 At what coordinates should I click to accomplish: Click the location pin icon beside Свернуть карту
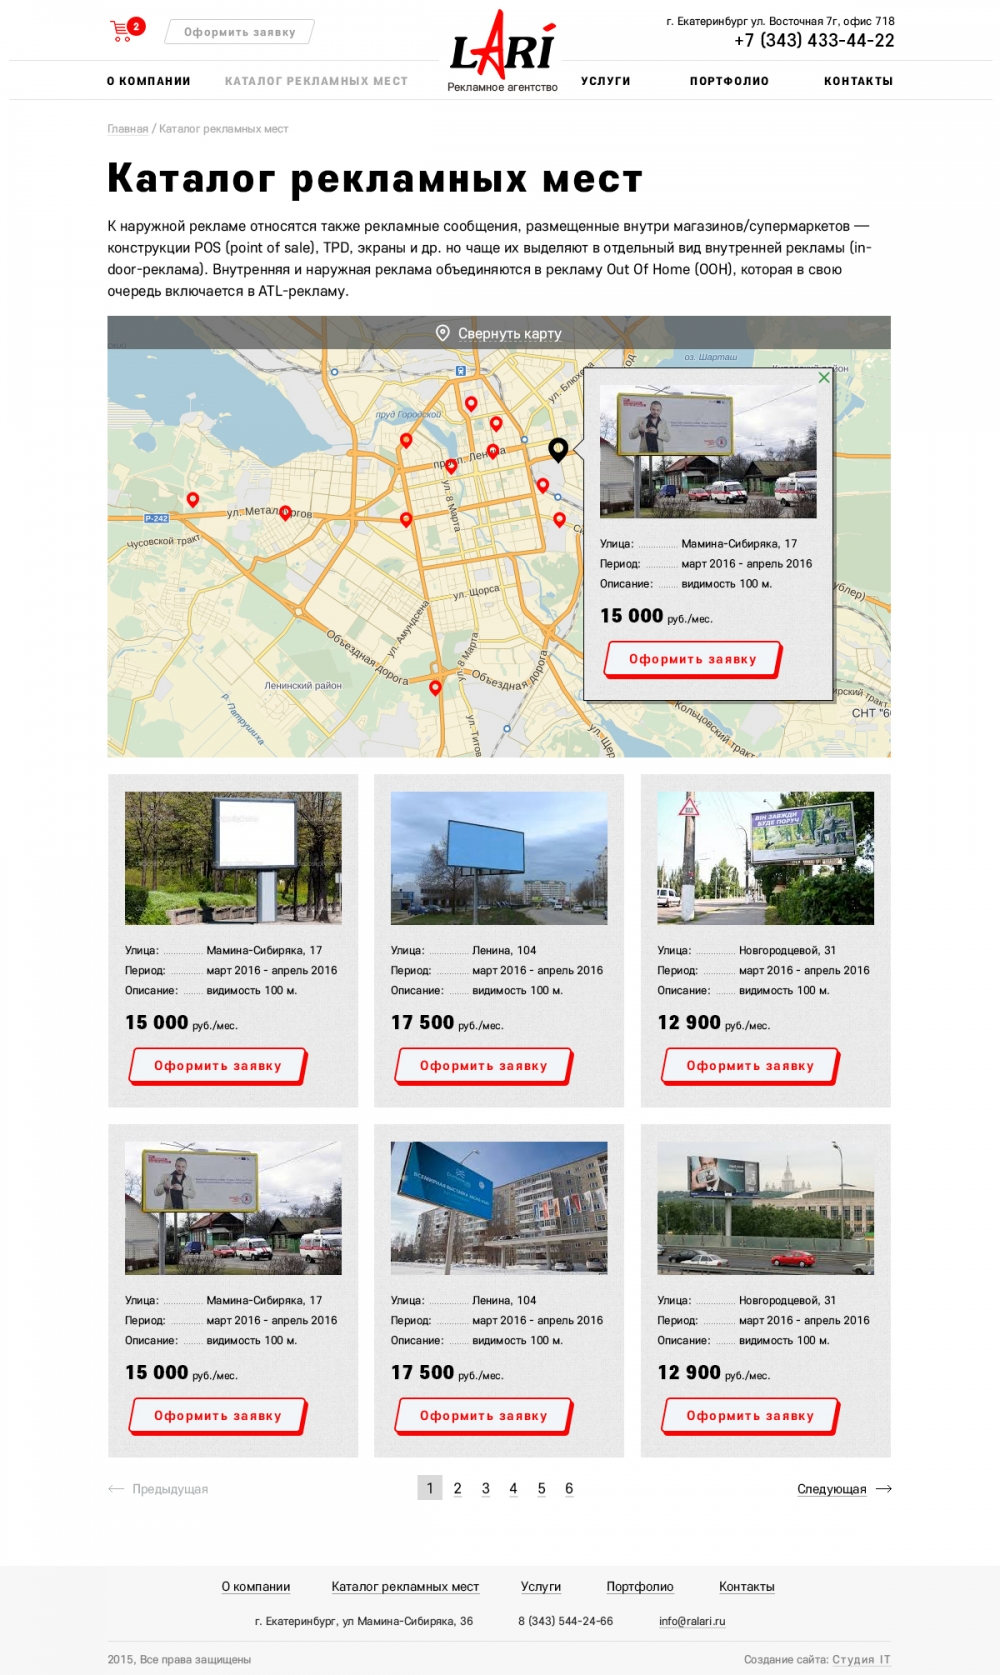(442, 333)
